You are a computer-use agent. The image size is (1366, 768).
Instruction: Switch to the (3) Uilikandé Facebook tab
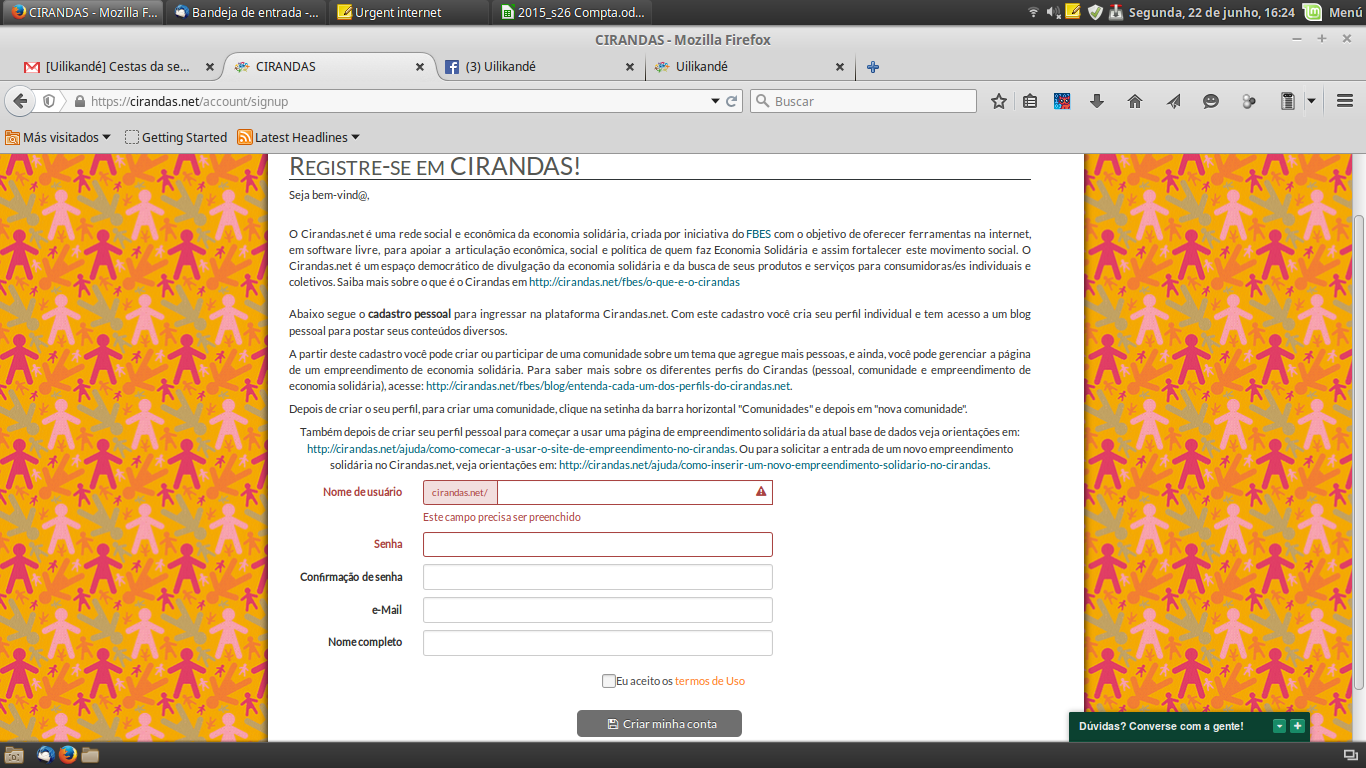(540, 67)
